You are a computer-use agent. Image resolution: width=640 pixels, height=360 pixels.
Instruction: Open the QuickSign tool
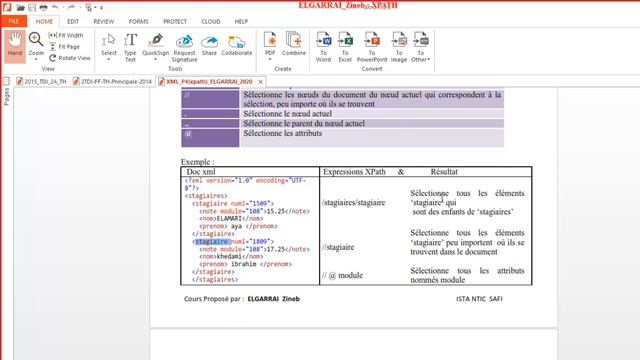(156, 44)
